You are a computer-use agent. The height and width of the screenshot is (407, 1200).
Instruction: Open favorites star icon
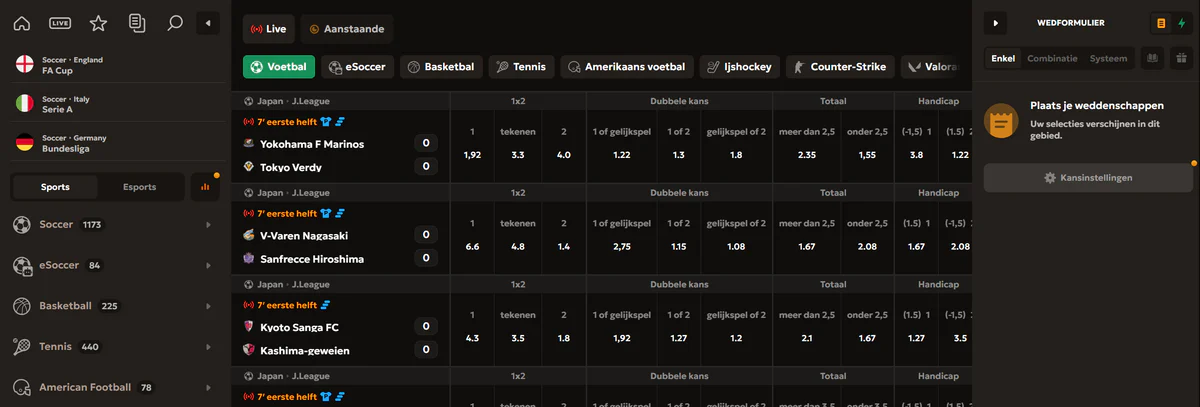[x=98, y=22]
